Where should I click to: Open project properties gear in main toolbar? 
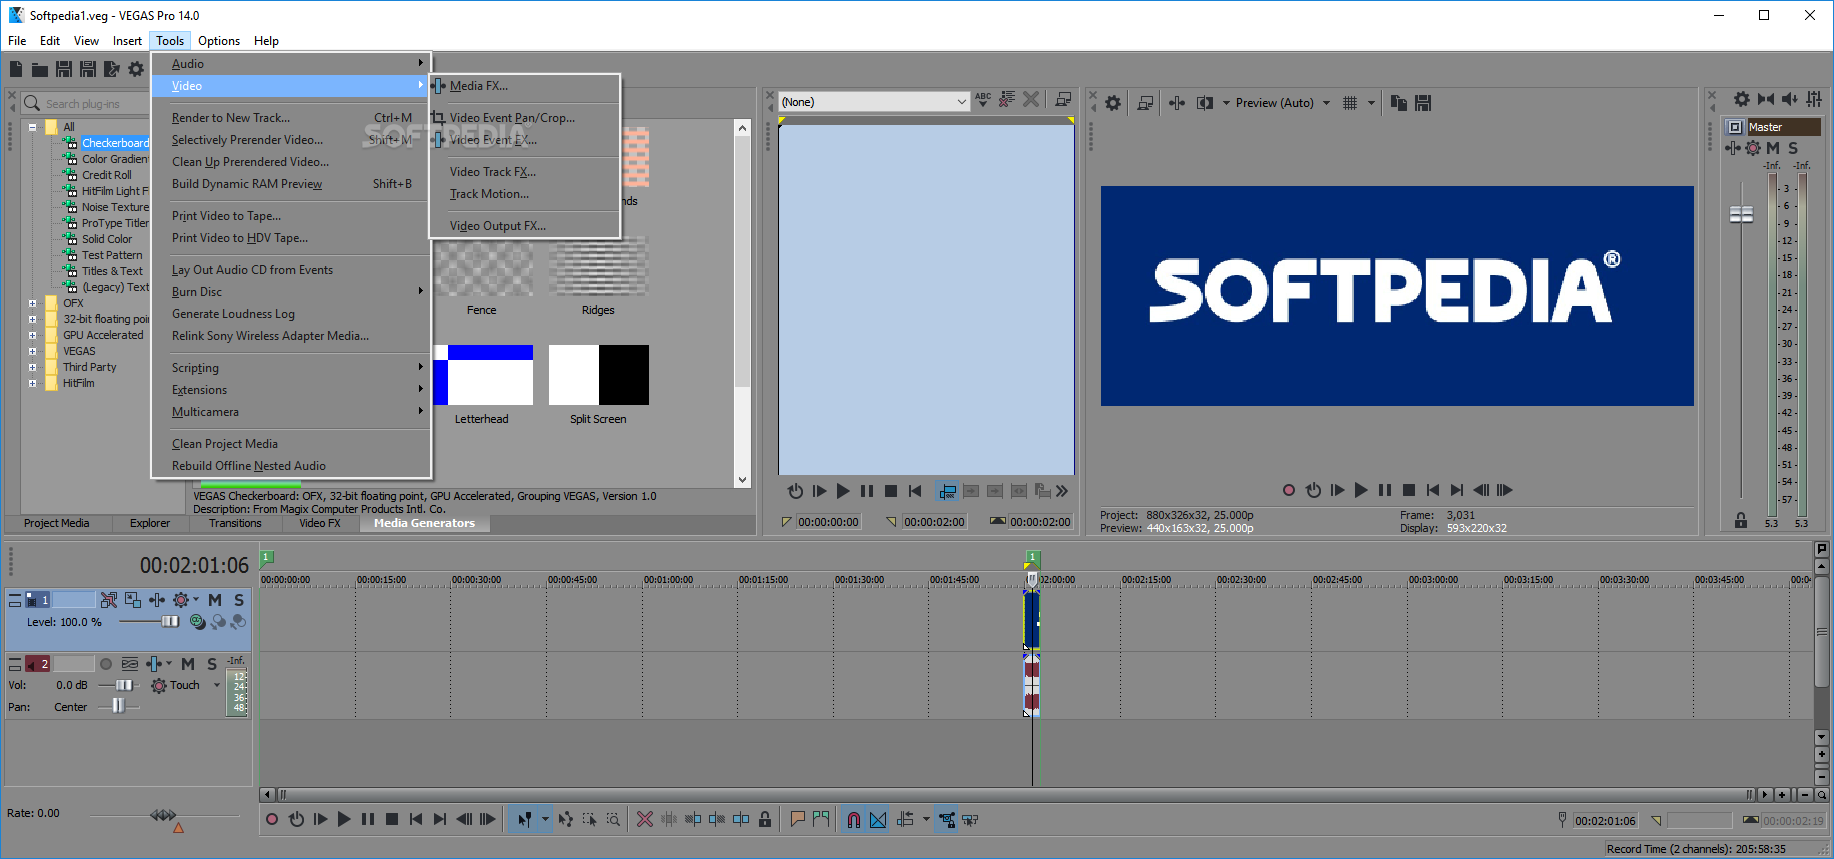pyautogui.click(x=136, y=69)
